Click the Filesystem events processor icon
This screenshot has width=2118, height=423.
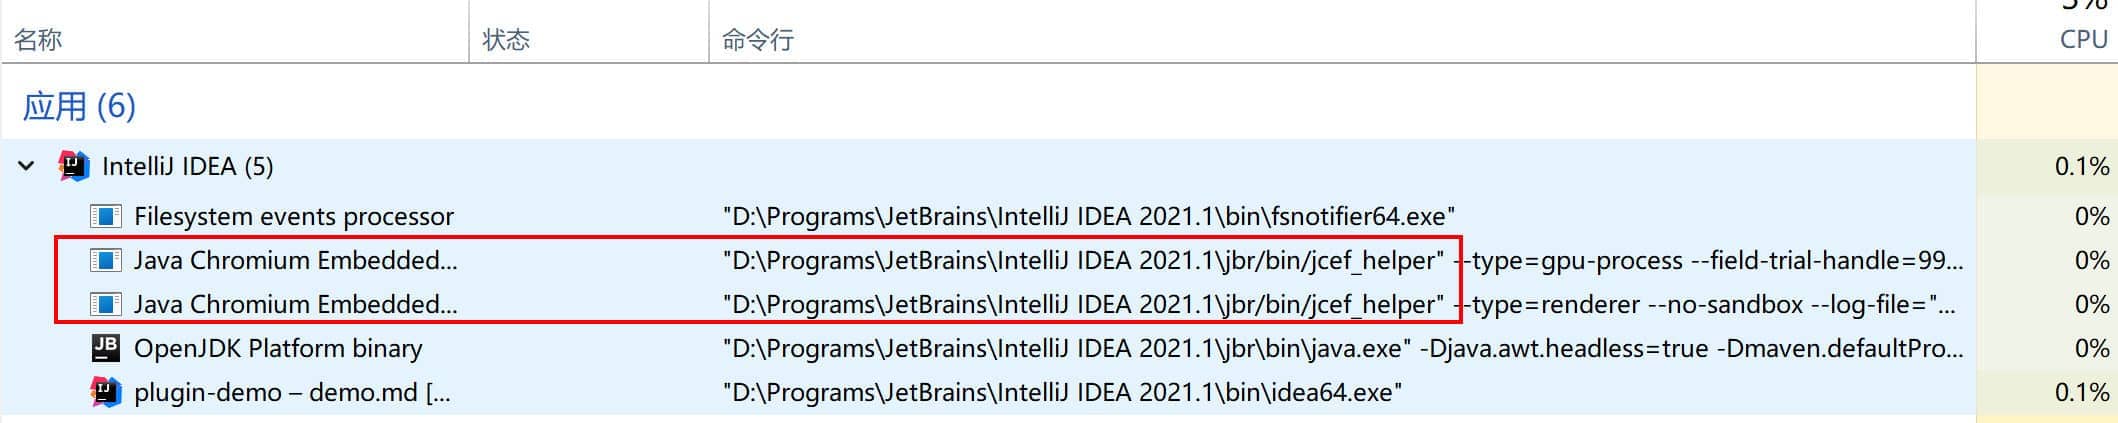106,216
